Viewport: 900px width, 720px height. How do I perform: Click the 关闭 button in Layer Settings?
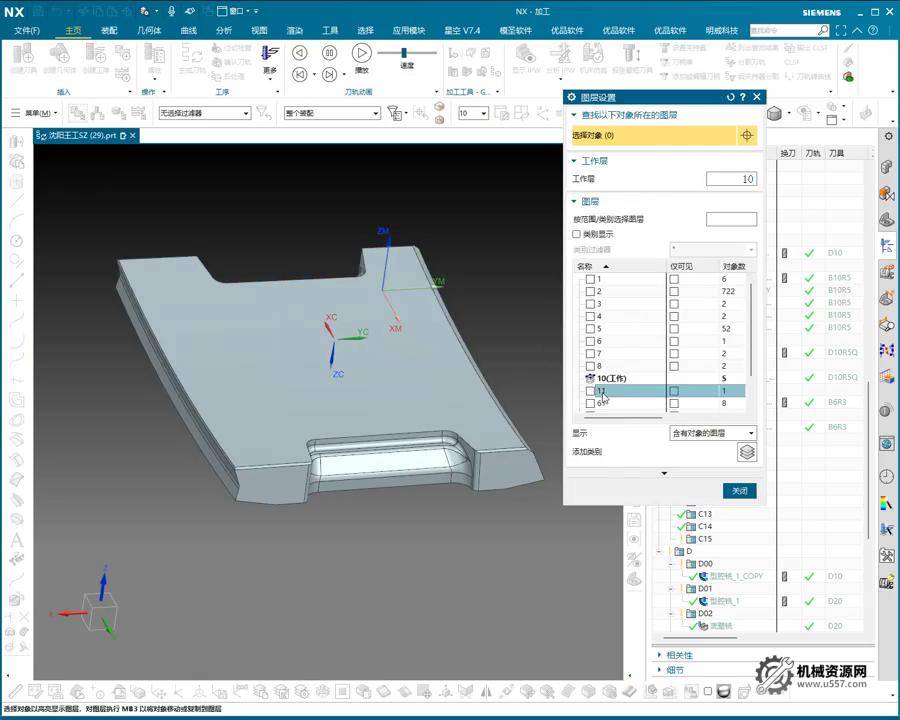click(x=739, y=491)
